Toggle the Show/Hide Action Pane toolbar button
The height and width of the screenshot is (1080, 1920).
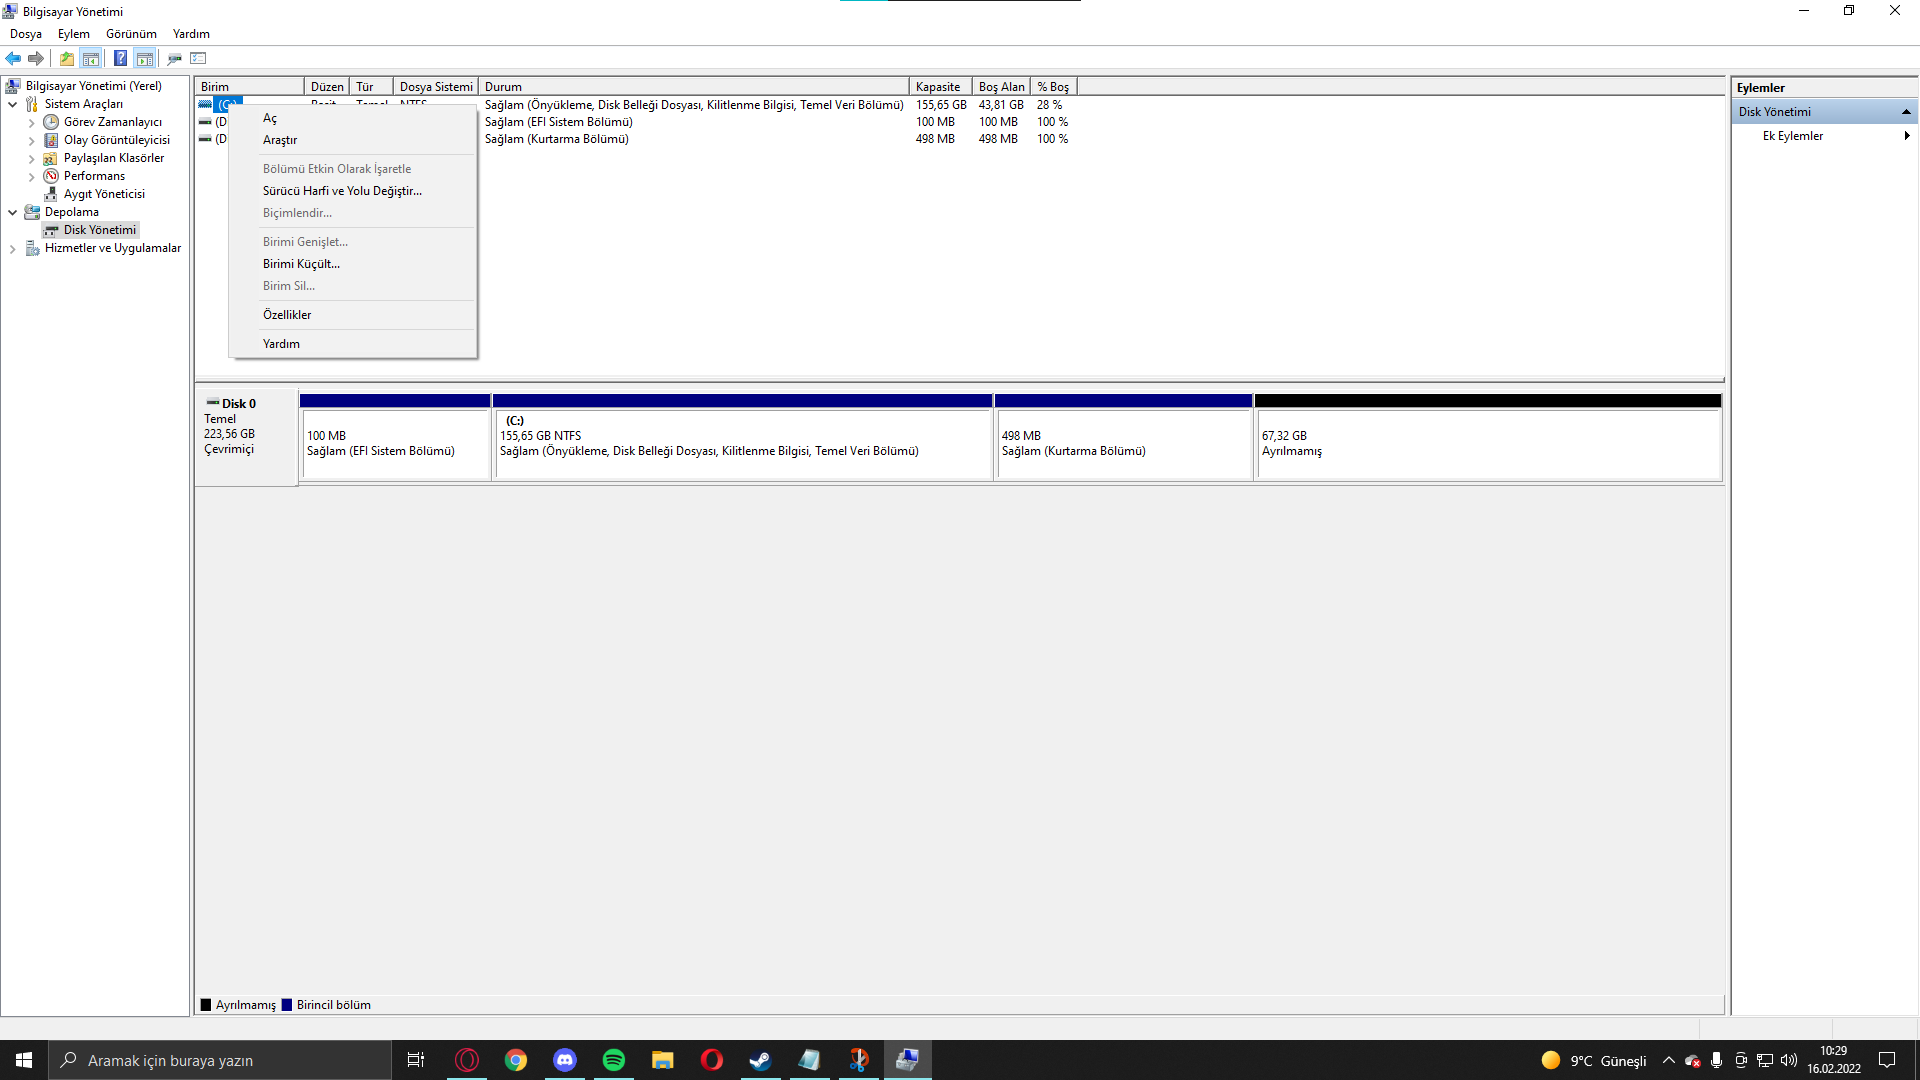pyautogui.click(x=145, y=58)
